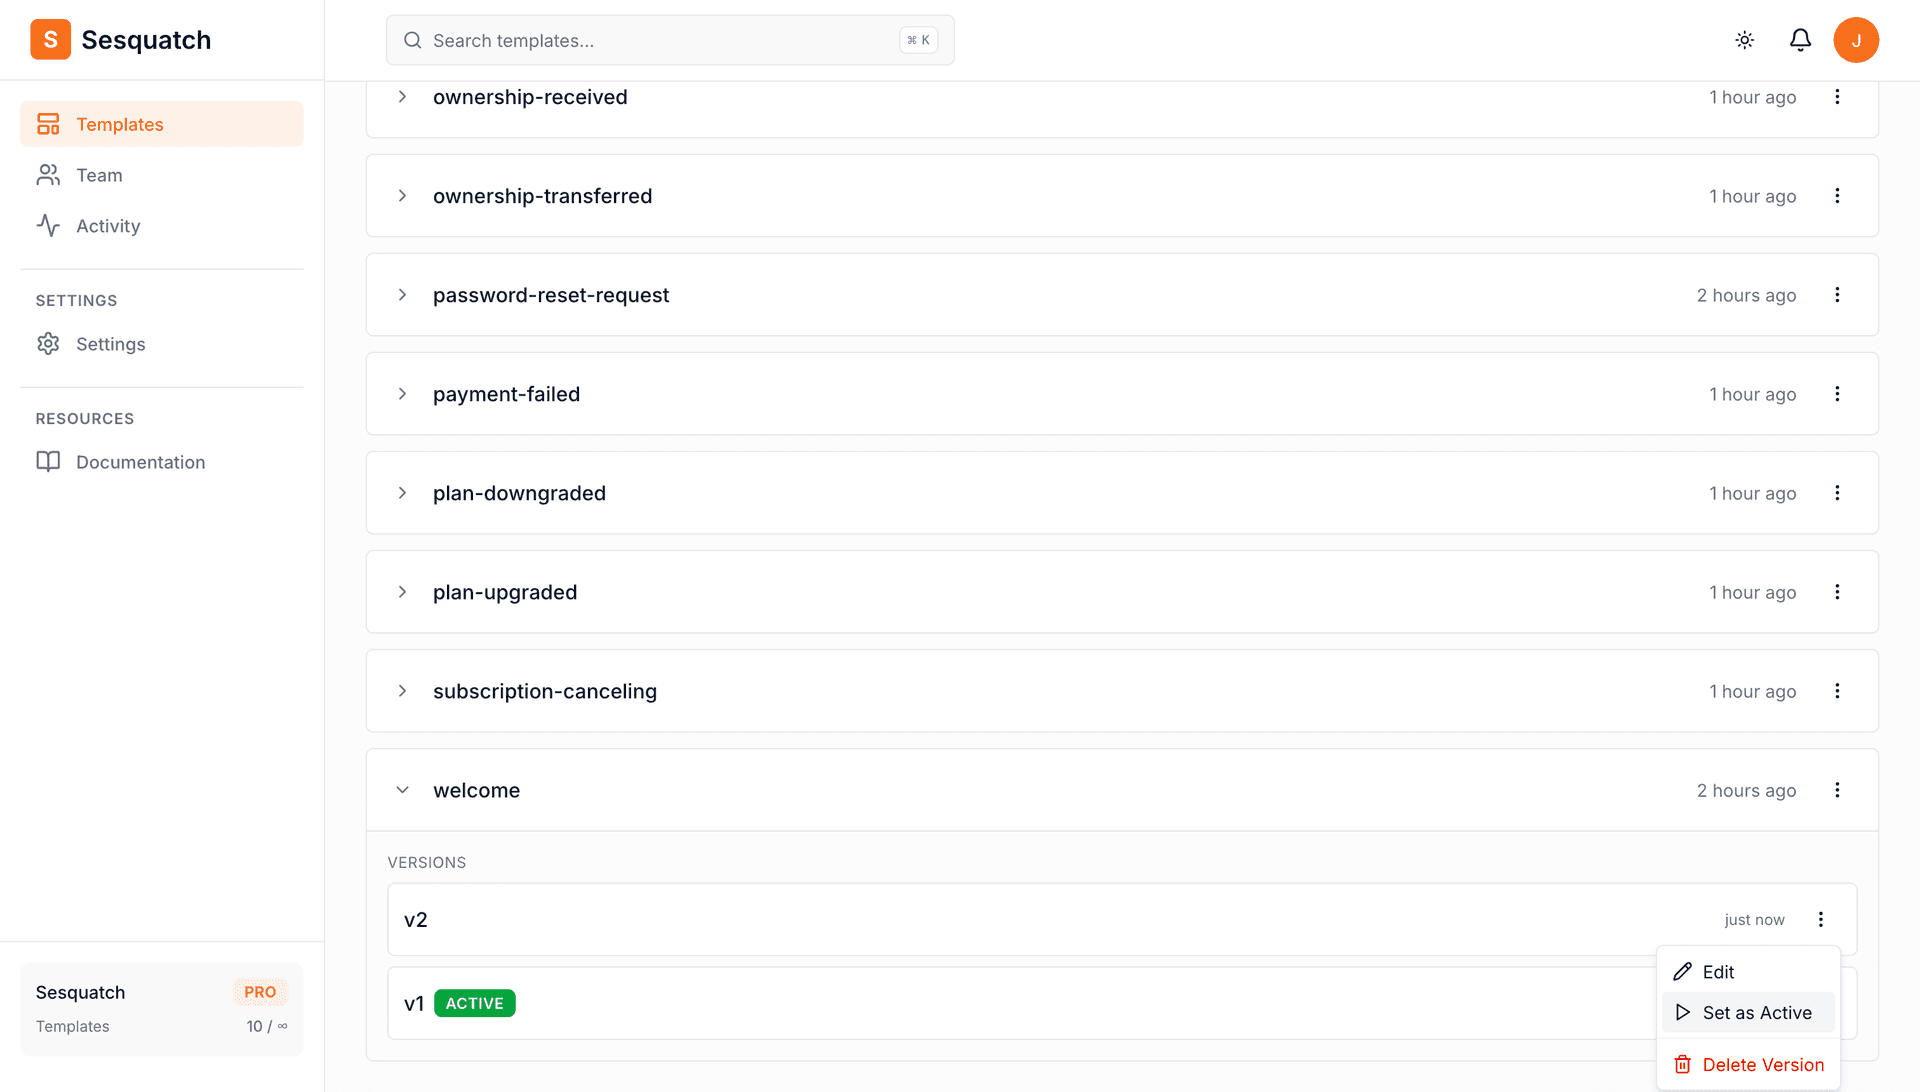Image resolution: width=1920 pixels, height=1092 pixels.
Task: Open the Documentation book icon
Action: (x=49, y=461)
